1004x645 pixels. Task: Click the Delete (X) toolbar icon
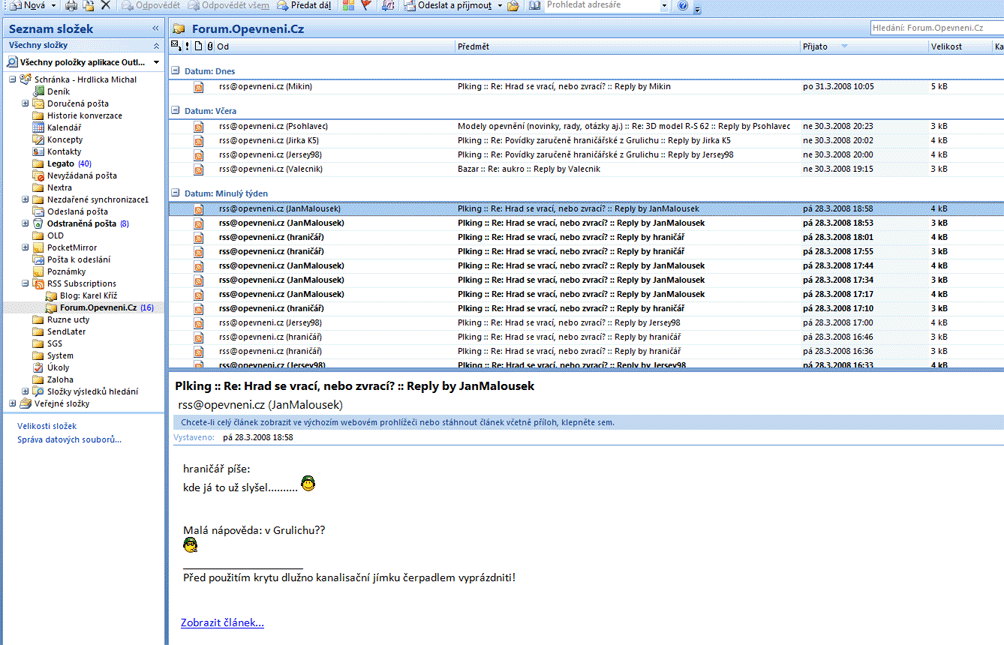tap(106, 6)
